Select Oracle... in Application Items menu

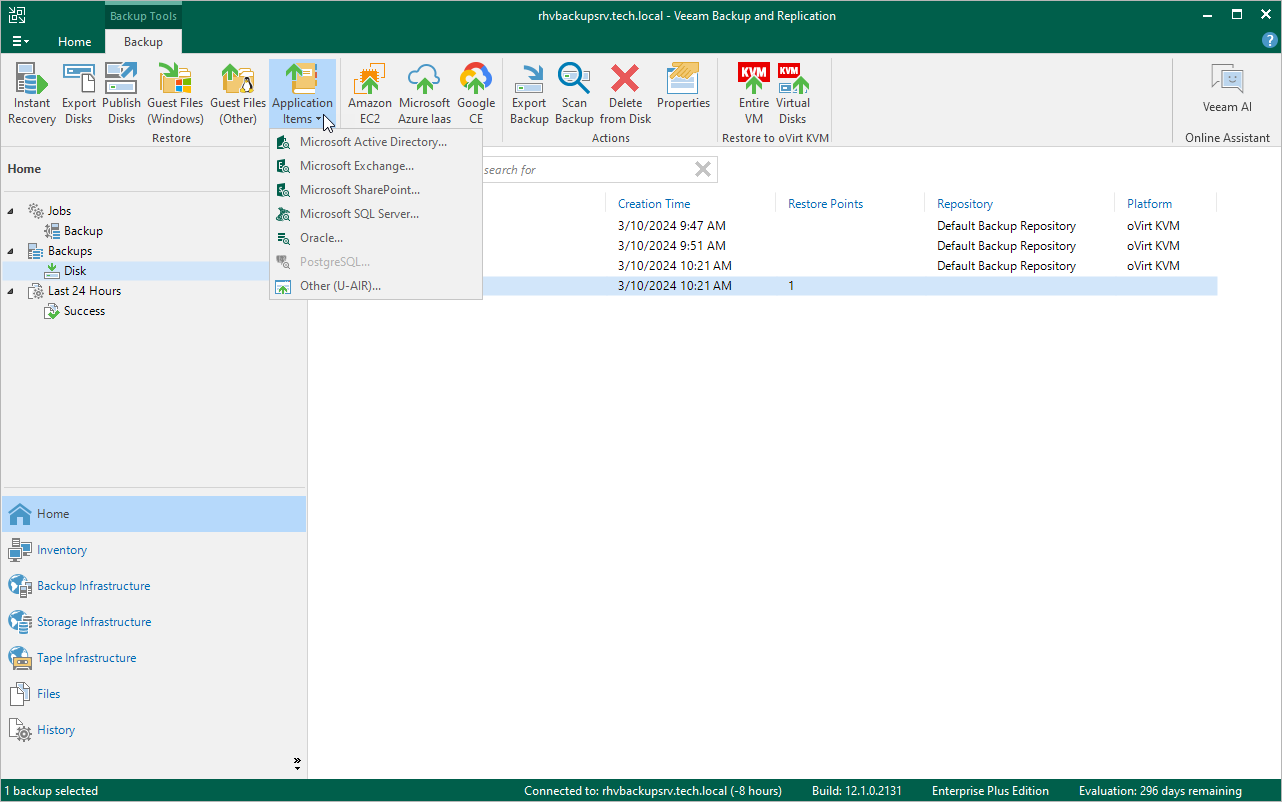tap(376, 238)
